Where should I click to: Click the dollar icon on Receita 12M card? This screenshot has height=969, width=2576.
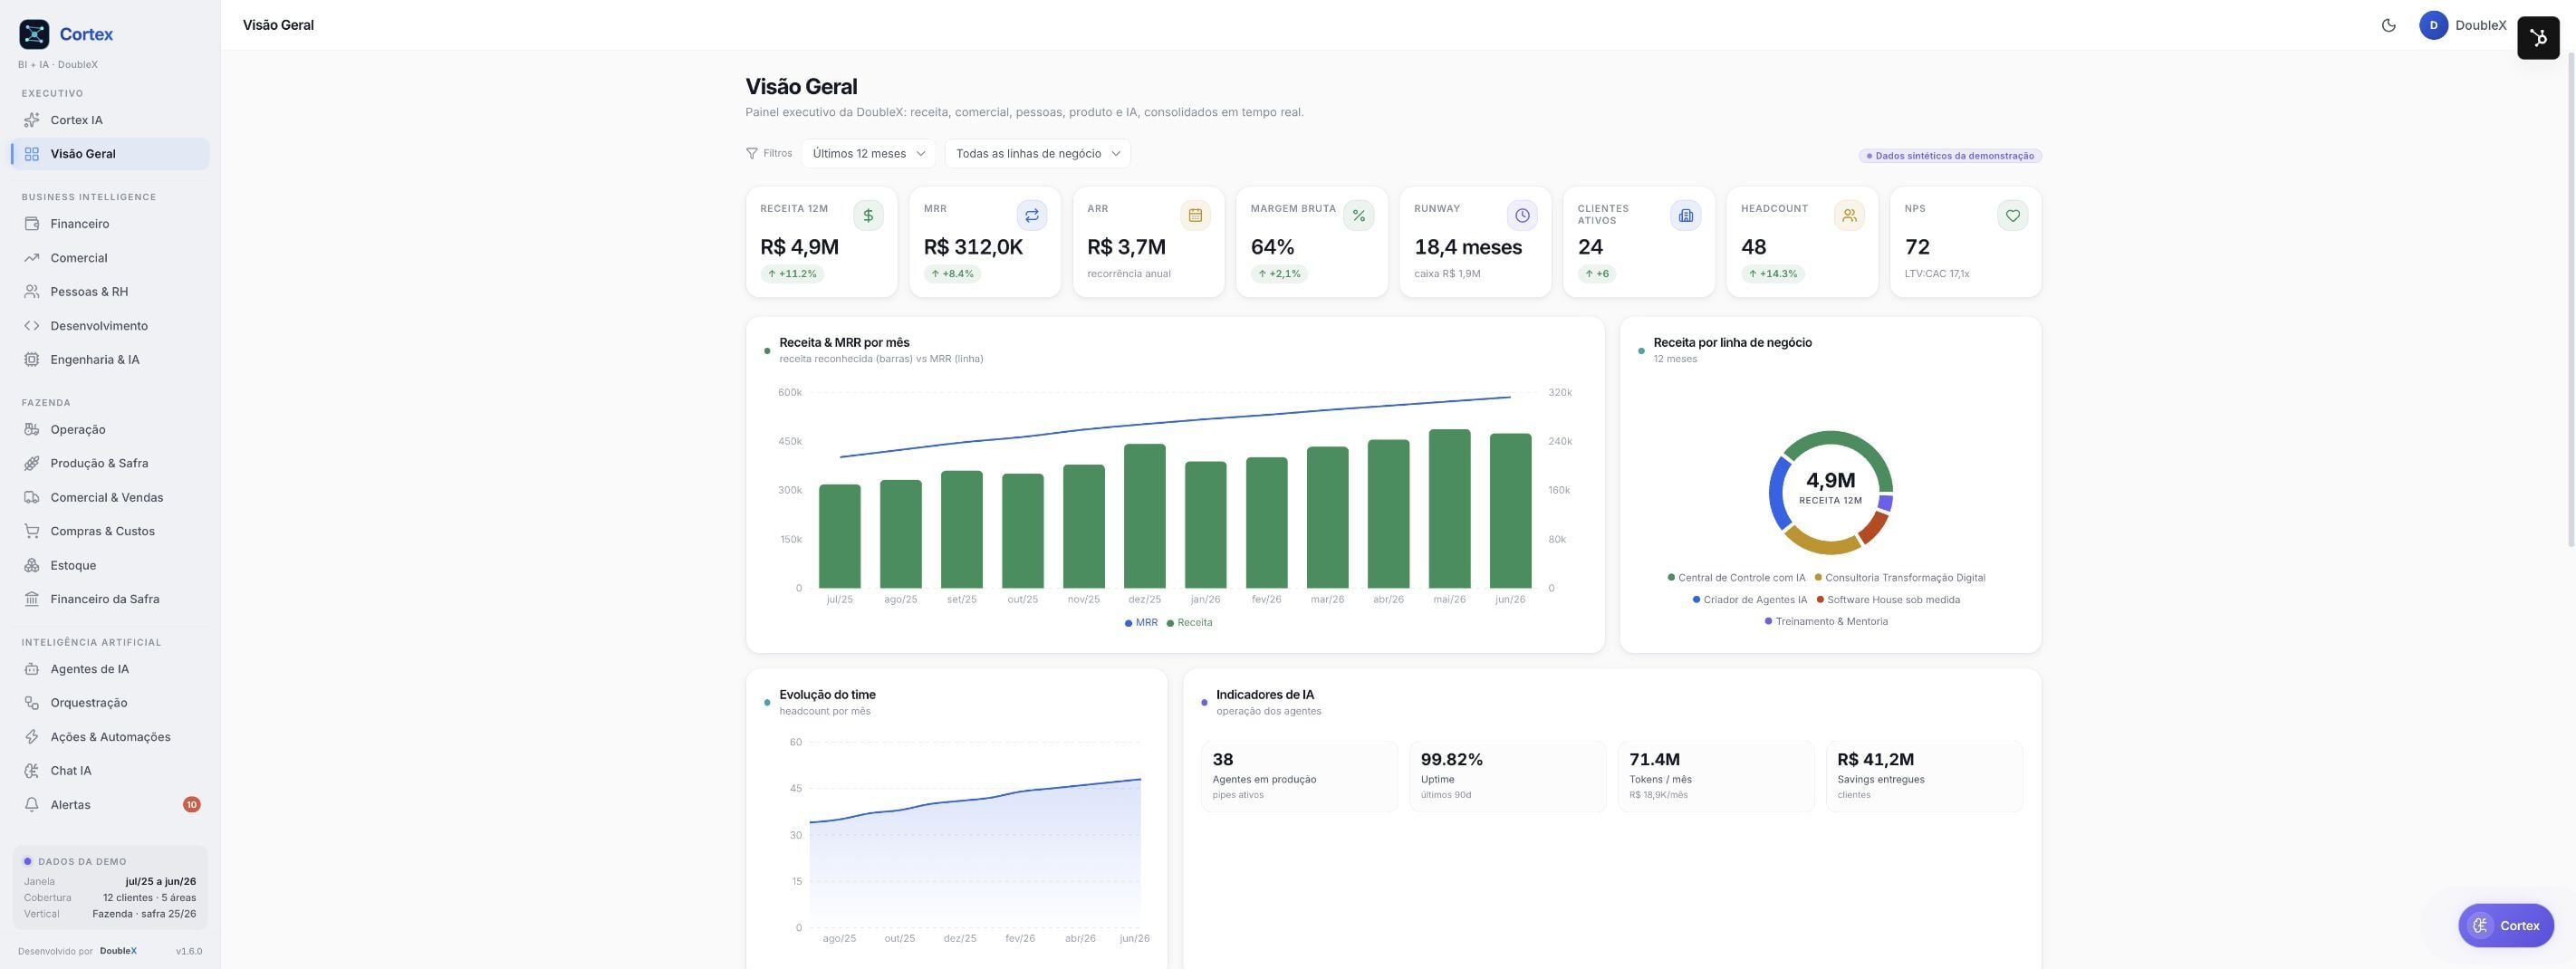pyautogui.click(x=868, y=216)
